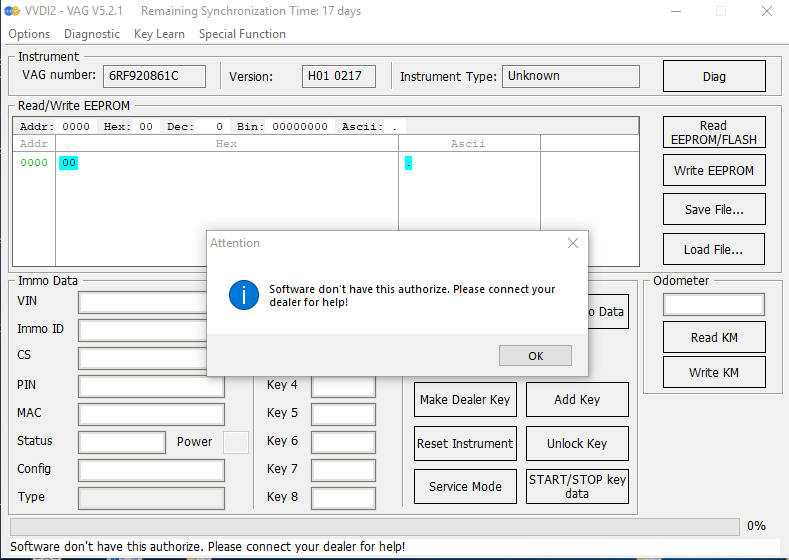Click OK in the Attention dialog

[x=535, y=356]
